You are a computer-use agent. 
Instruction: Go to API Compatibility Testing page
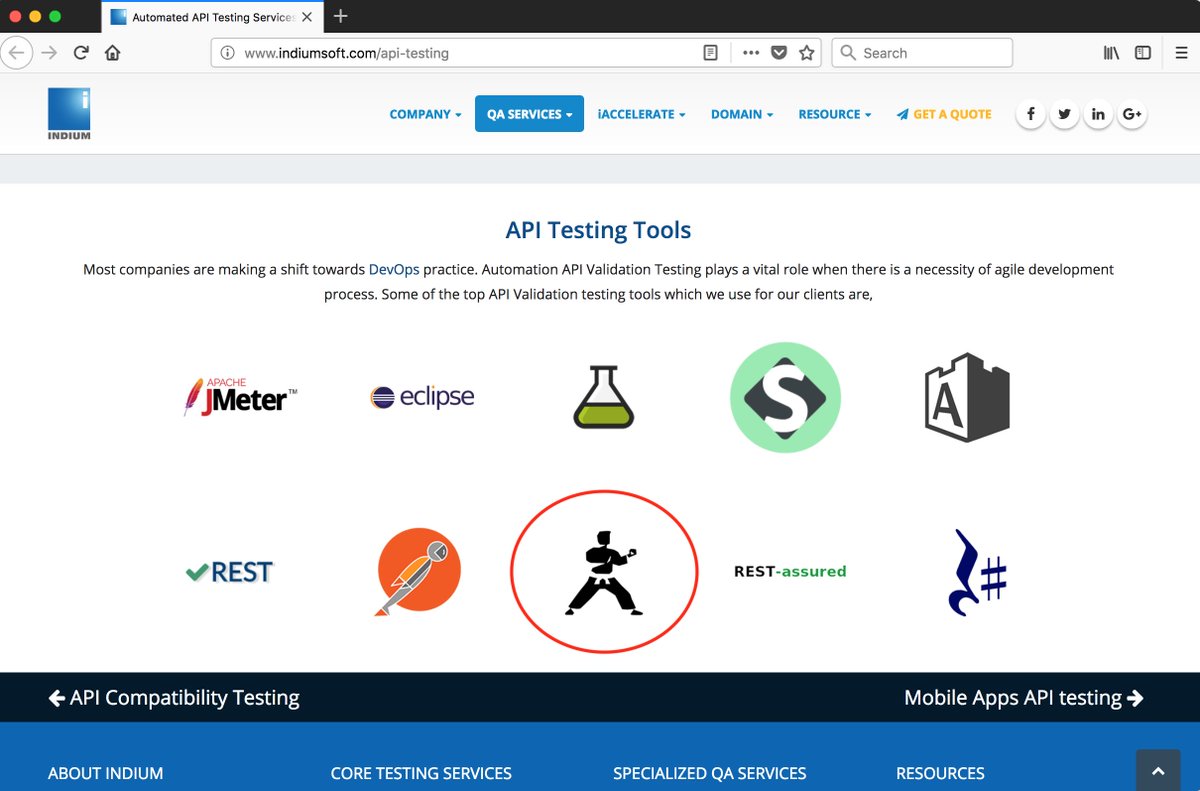174,698
